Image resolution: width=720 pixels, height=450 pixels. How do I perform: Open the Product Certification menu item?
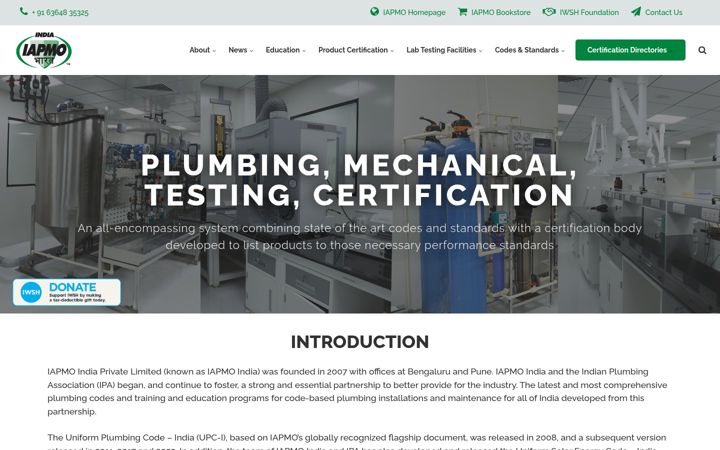click(x=353, y=50)
